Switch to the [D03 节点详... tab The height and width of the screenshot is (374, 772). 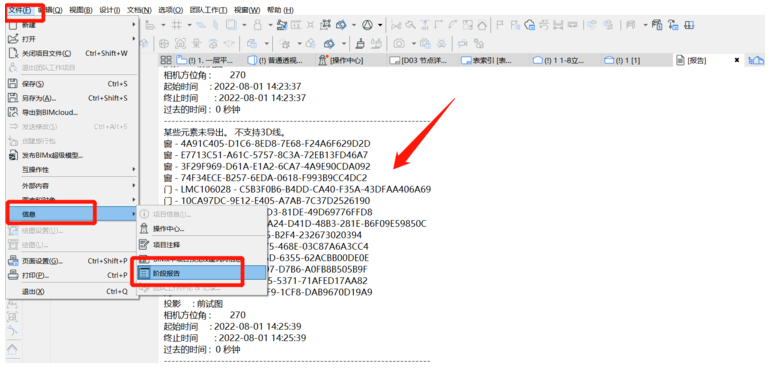point(422,61)
